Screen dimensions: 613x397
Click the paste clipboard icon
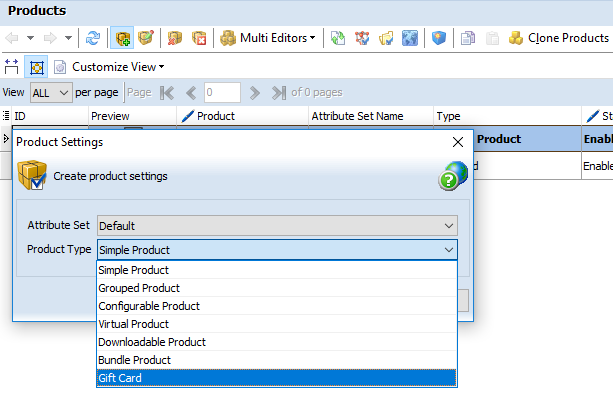[492, 38]
